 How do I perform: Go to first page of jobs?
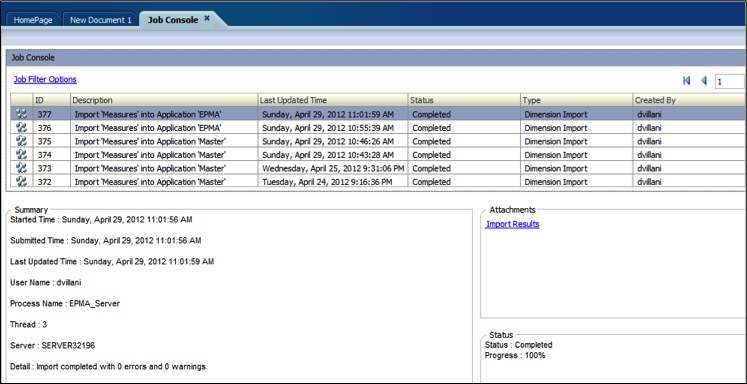click(686, 81)
